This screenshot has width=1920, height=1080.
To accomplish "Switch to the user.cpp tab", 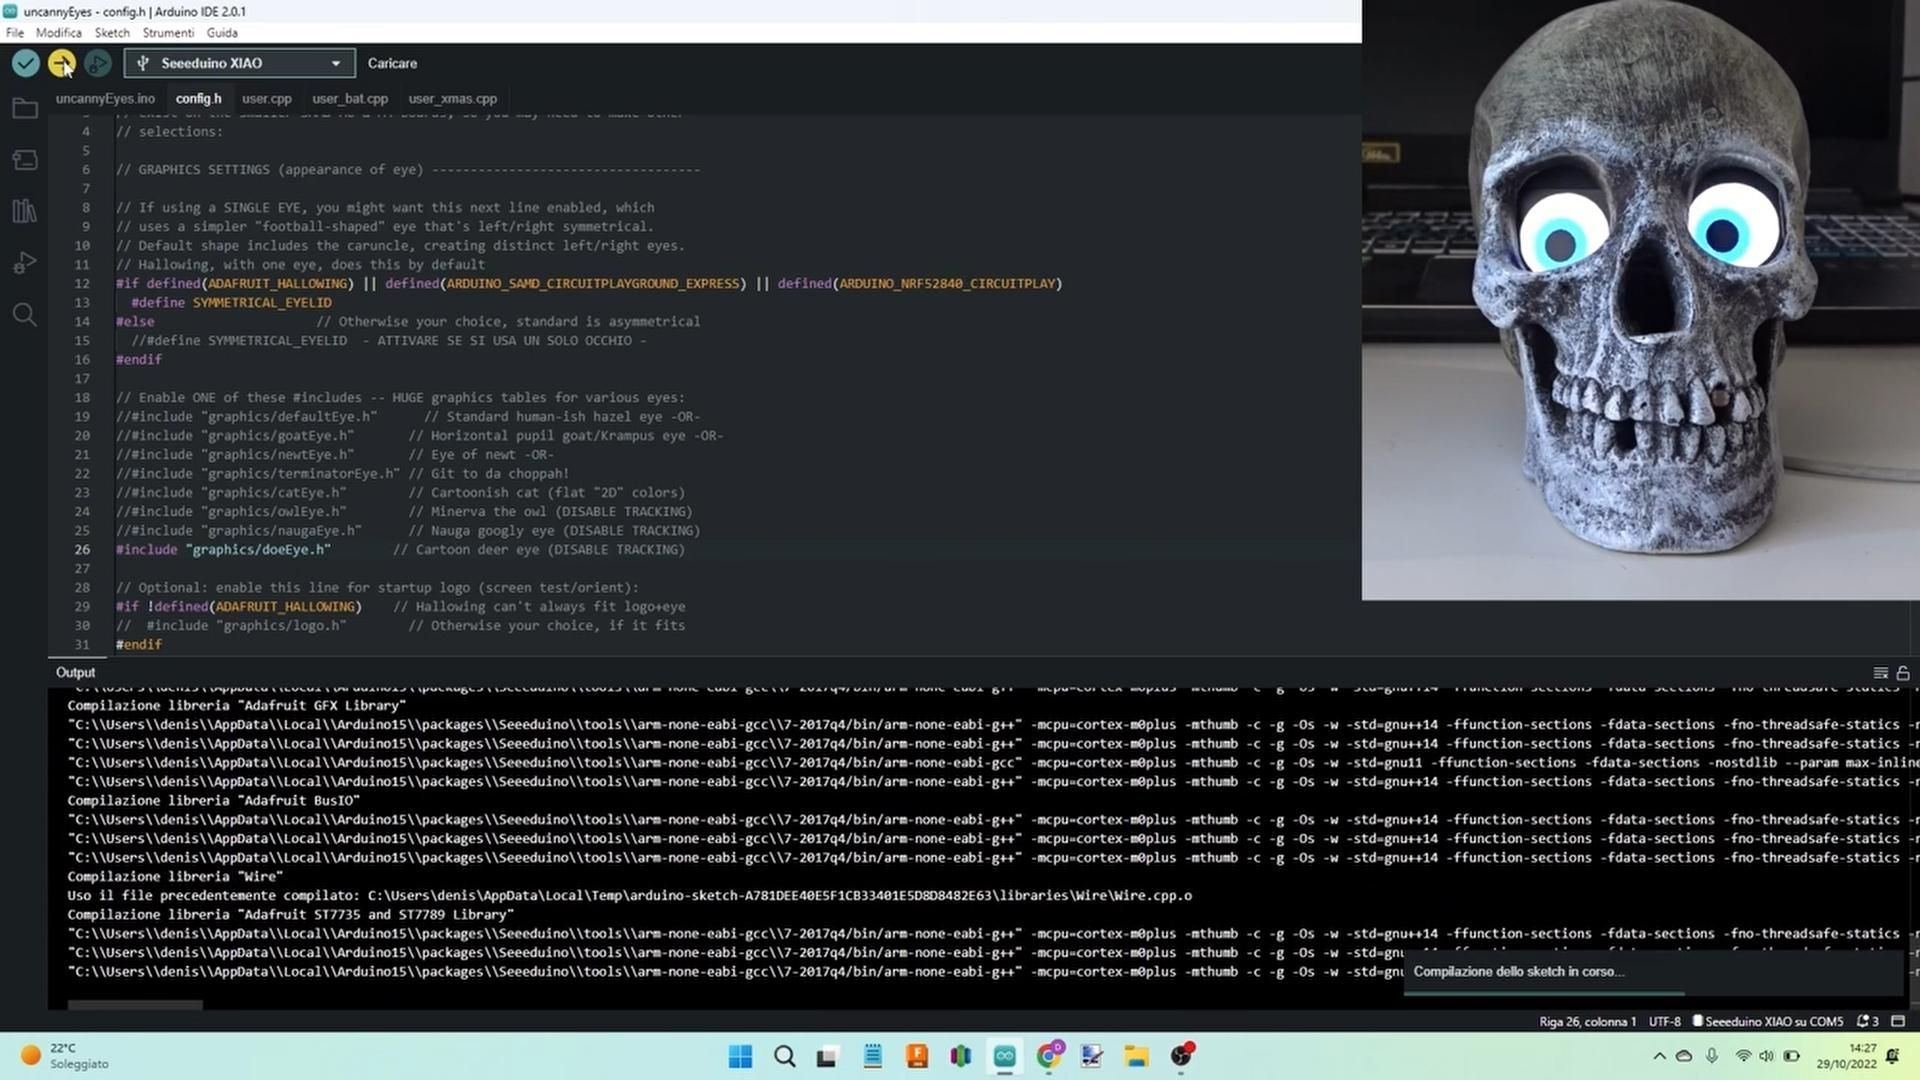I will [266, 98].
